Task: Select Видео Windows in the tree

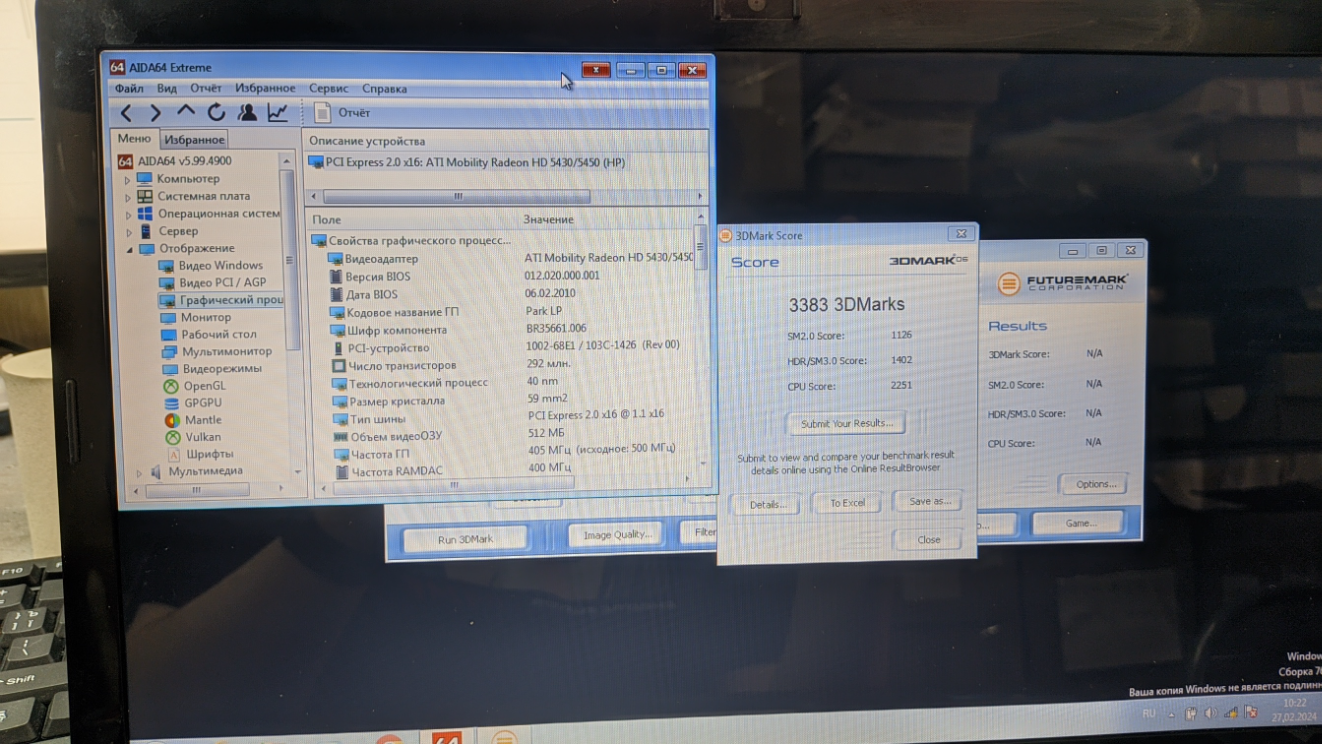Action: [220, 265]
